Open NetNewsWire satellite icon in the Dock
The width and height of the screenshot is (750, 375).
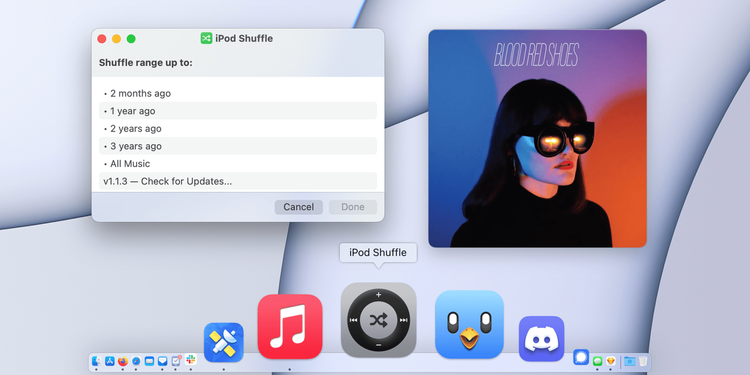(223, 342)
